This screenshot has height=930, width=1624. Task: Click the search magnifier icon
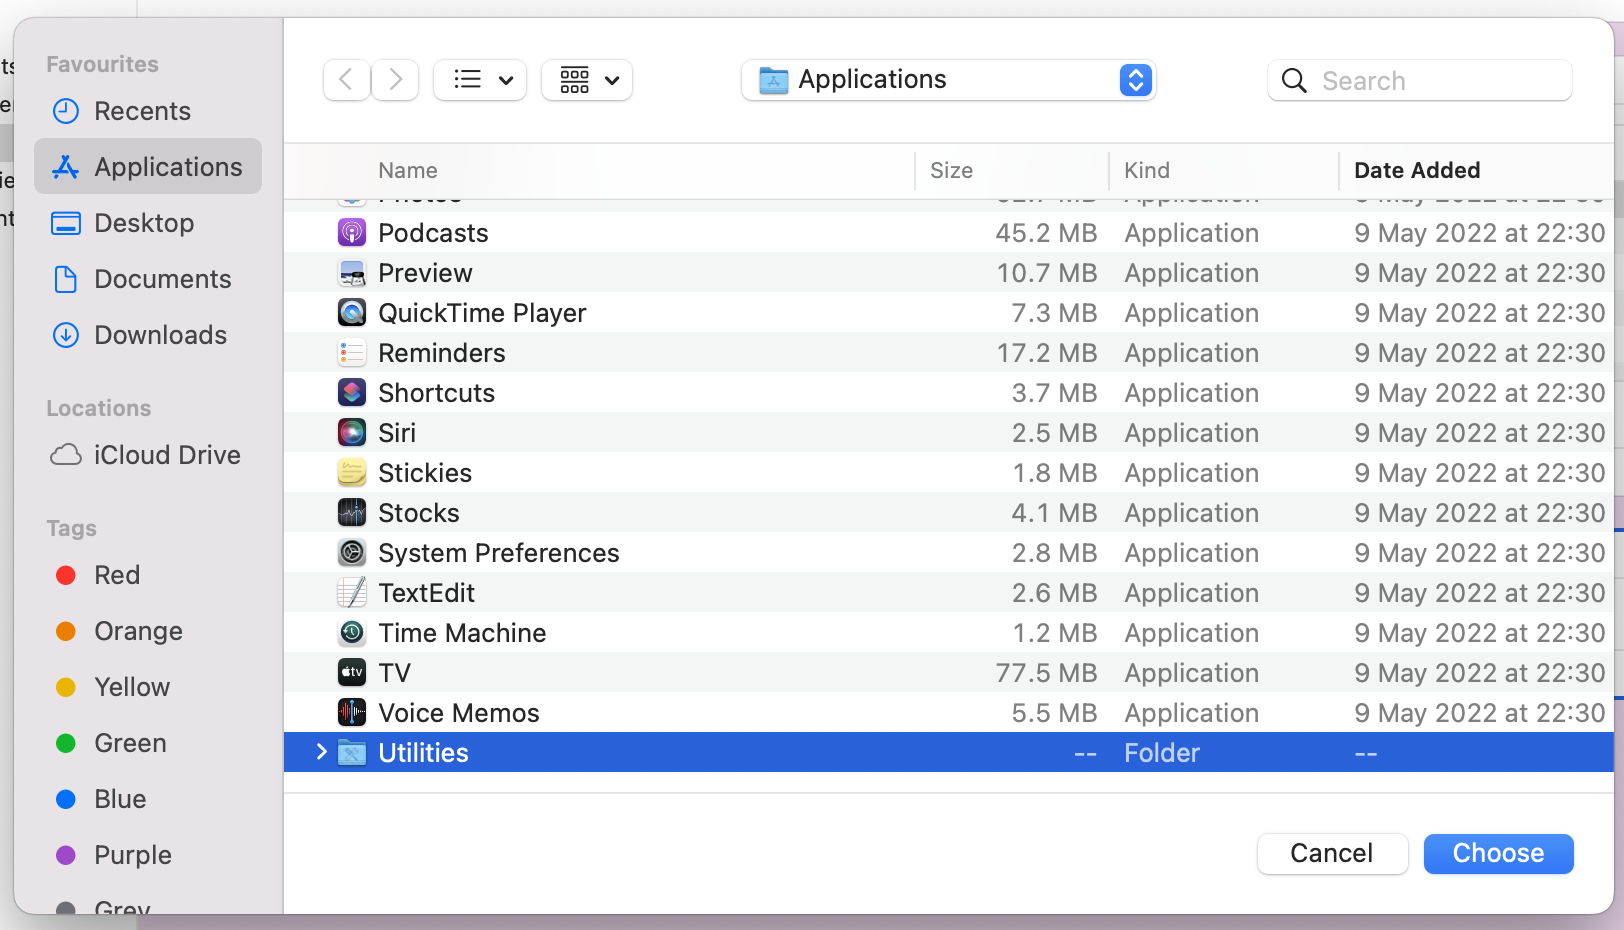1294,81
